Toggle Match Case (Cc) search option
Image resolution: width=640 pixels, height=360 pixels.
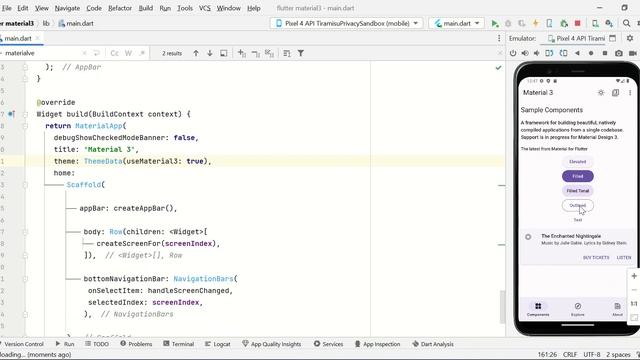tap(115, 53)
